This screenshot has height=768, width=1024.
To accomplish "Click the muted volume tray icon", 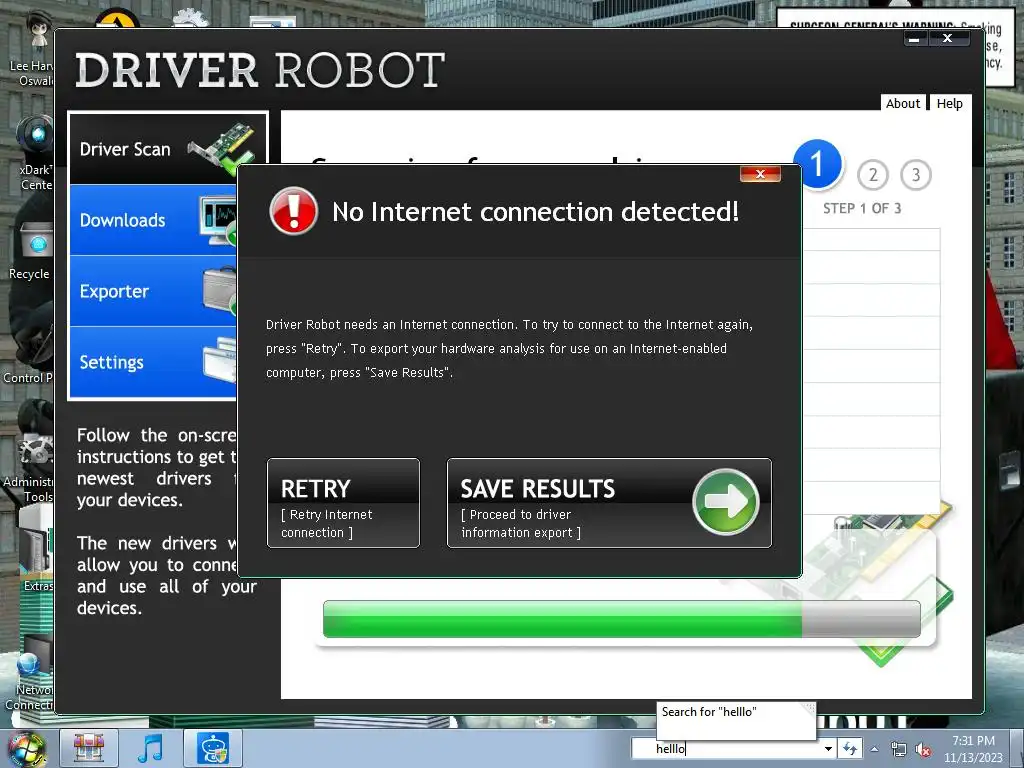I will [923, 750].
